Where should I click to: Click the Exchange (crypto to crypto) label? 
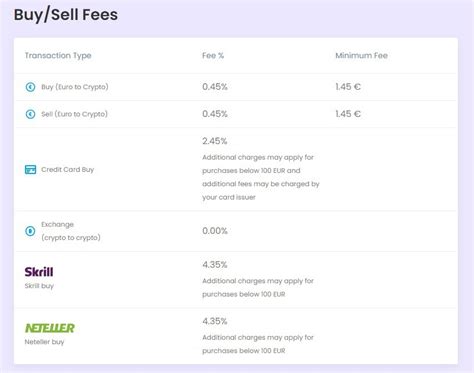(x=71, y=231)
